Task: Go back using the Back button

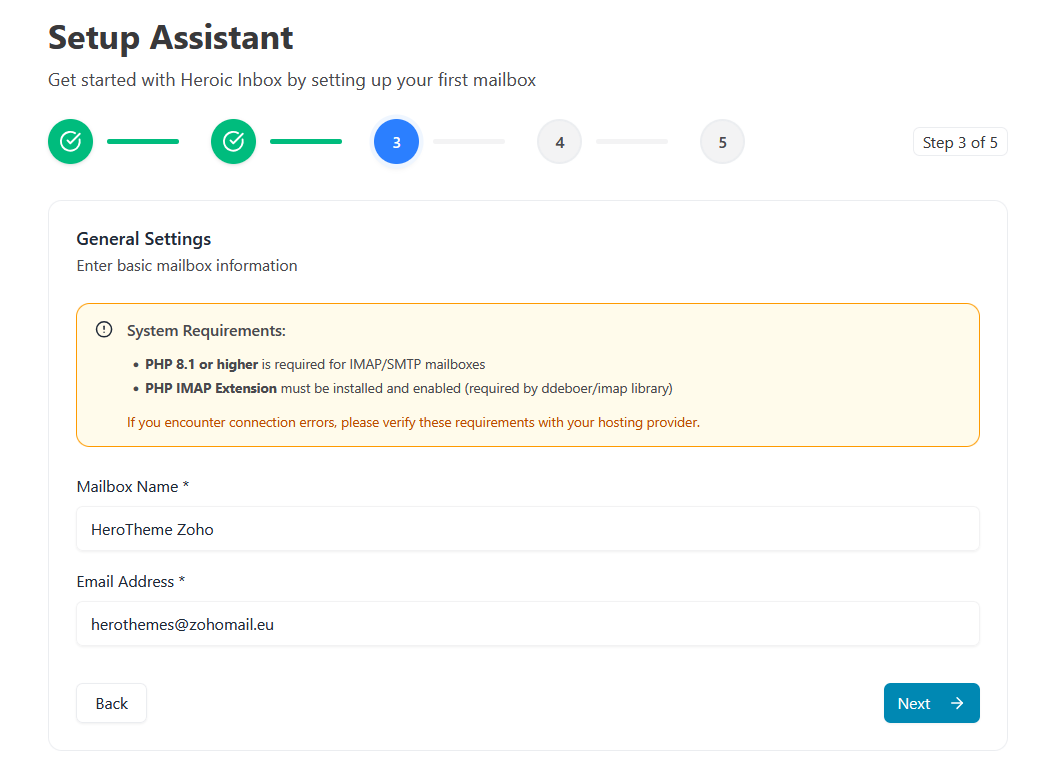Action: 111,703
